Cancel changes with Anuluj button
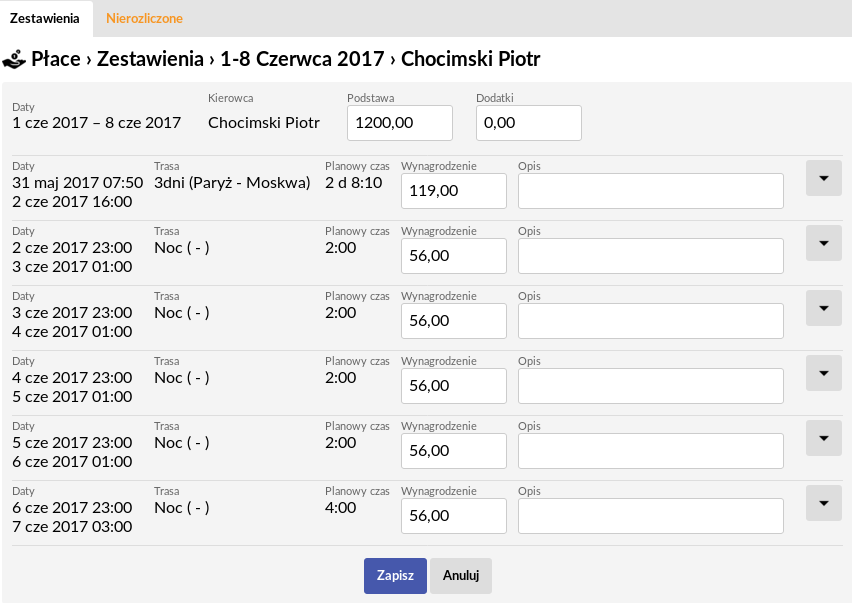The image size is (852, 603). coord(461,575)
